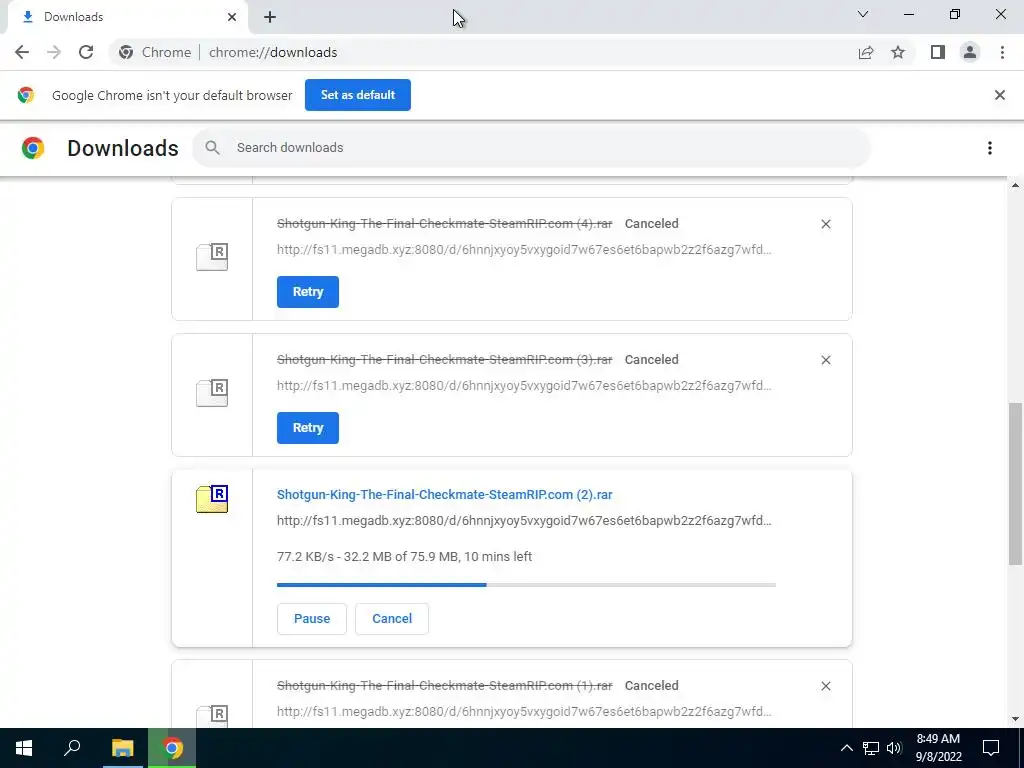Click the site info icon in the address bar

click(126, 52)
